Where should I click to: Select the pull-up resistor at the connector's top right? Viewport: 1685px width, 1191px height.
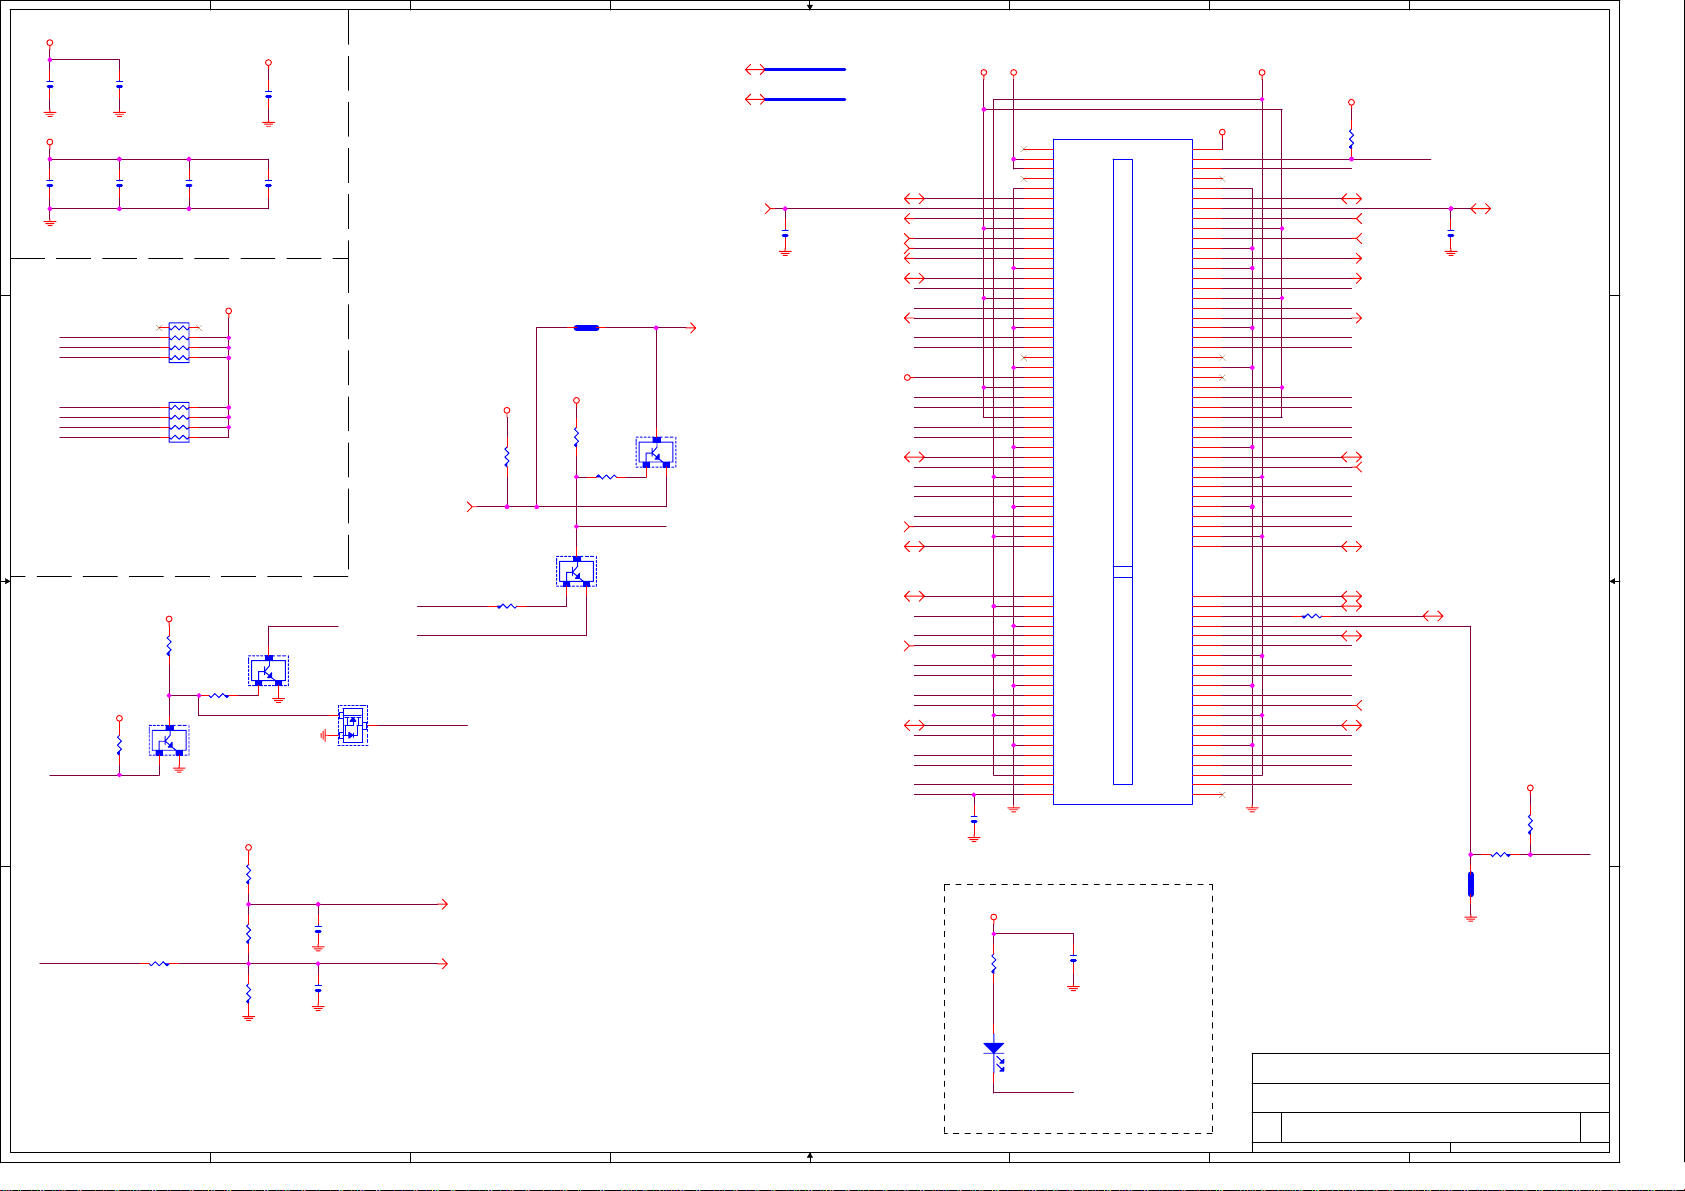click(1351, 139)
